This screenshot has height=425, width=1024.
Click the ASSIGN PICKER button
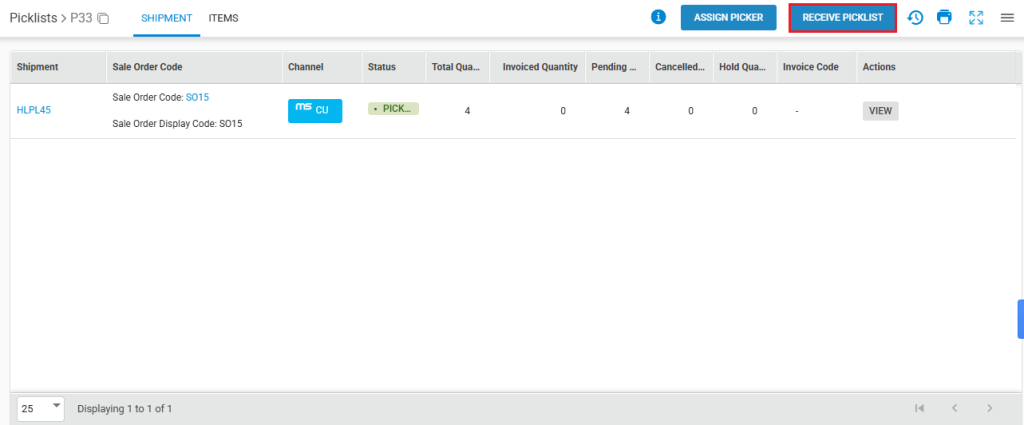coord(728,18)
